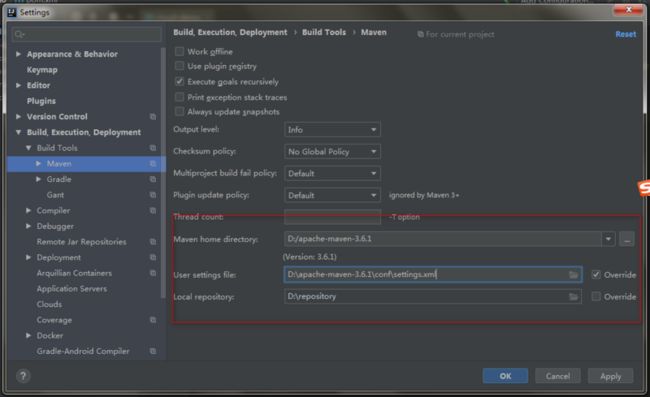Expand the Gradle node arrow

click(39, 179)
